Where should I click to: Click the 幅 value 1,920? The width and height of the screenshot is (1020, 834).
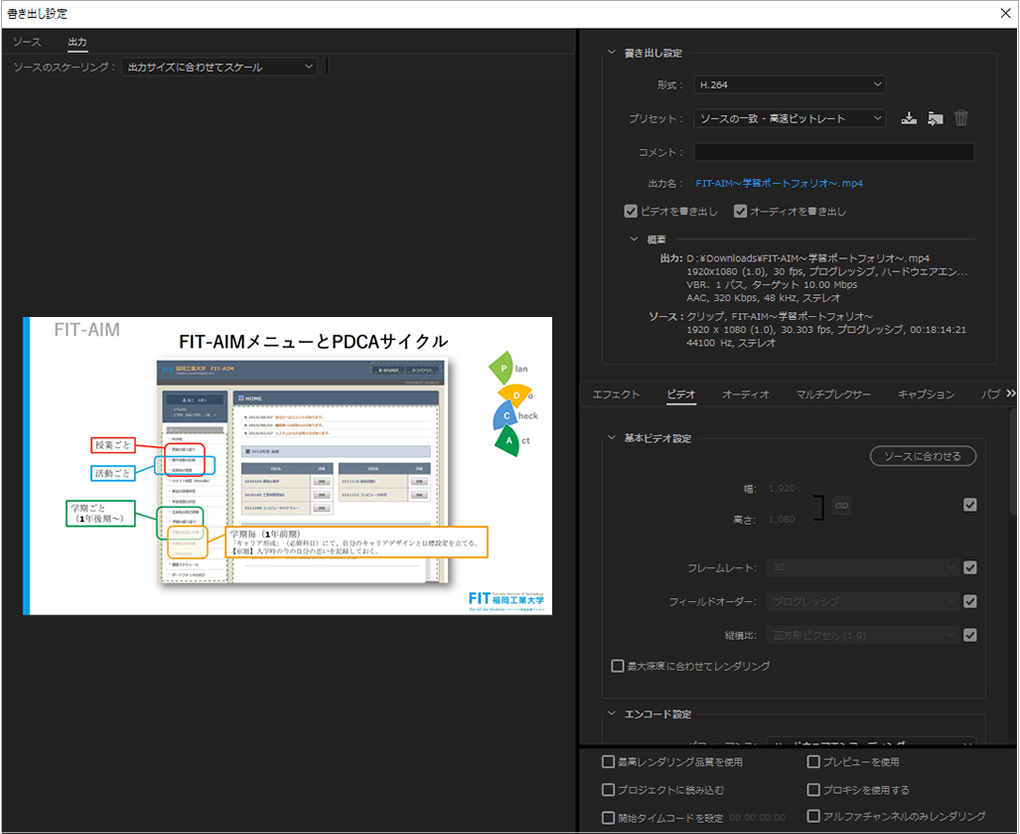click(781, 489)
